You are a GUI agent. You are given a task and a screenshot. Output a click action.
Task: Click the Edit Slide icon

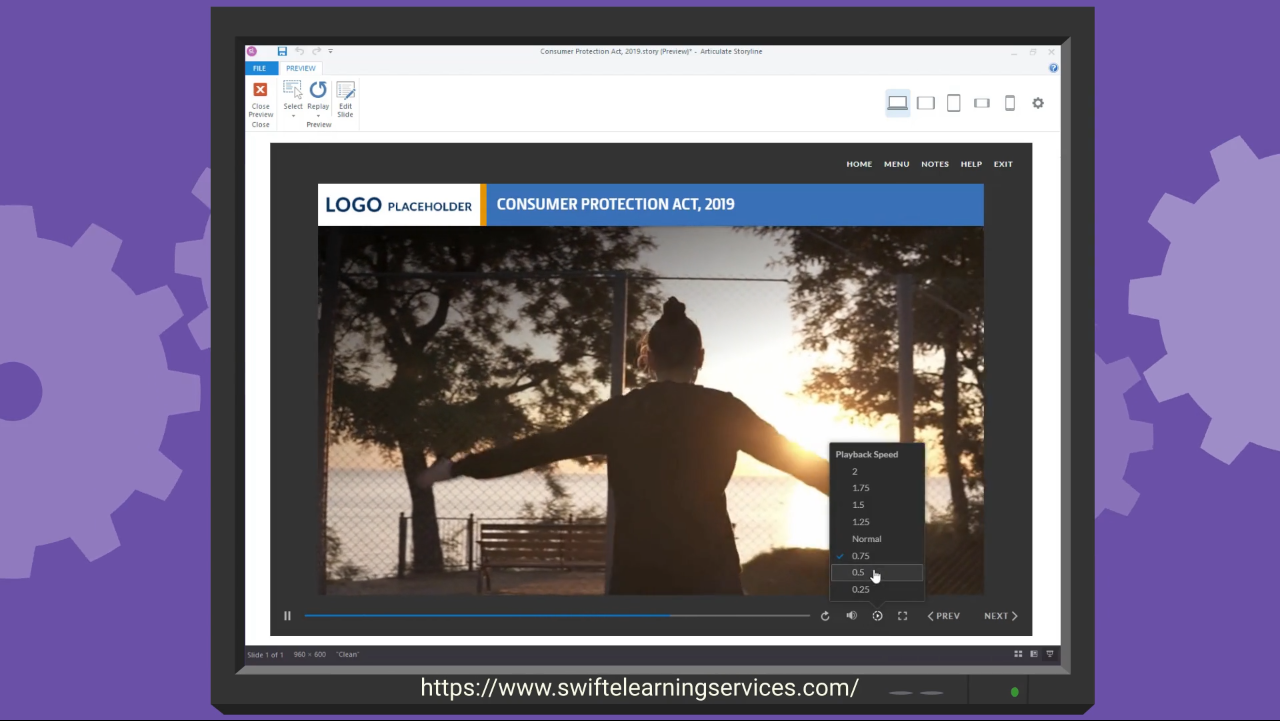345,100
